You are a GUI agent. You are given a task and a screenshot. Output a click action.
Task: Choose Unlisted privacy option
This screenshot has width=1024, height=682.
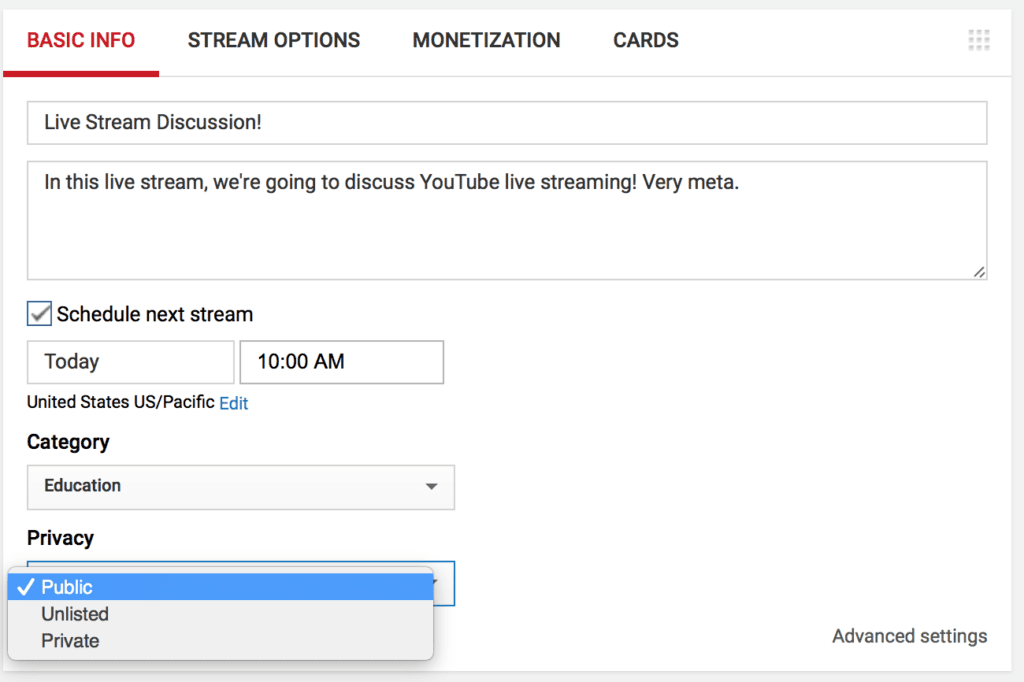tap(75, 614)
